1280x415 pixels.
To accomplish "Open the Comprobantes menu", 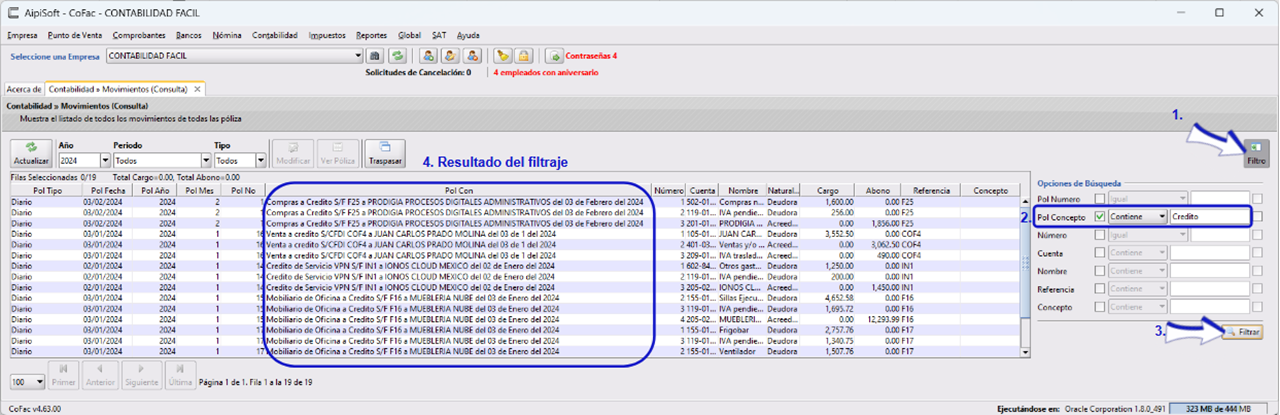I will [x=140, y=35].
